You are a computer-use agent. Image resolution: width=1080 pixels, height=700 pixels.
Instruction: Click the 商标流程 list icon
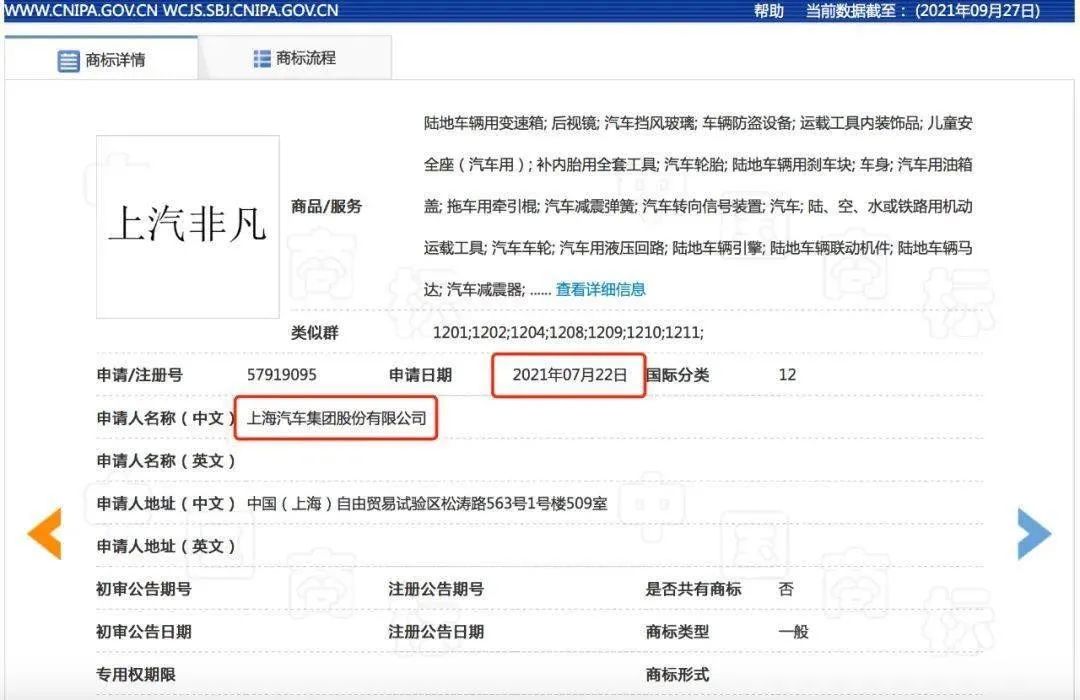point(262,59)
